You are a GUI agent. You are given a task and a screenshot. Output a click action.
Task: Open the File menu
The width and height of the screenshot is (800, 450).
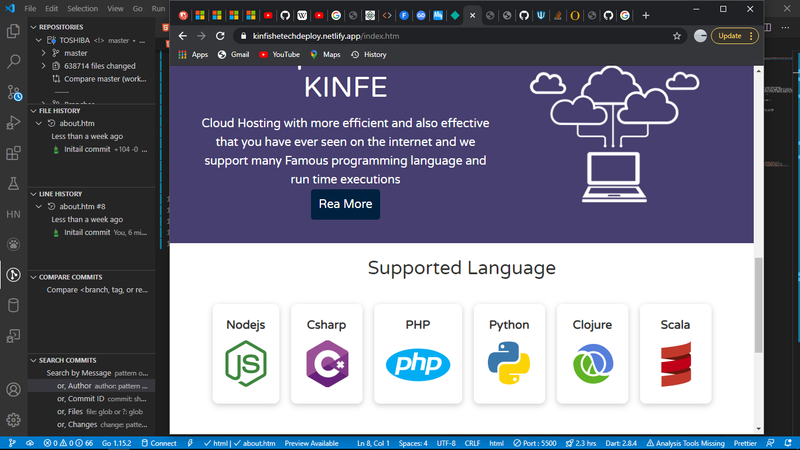click(x=30, y=9)
